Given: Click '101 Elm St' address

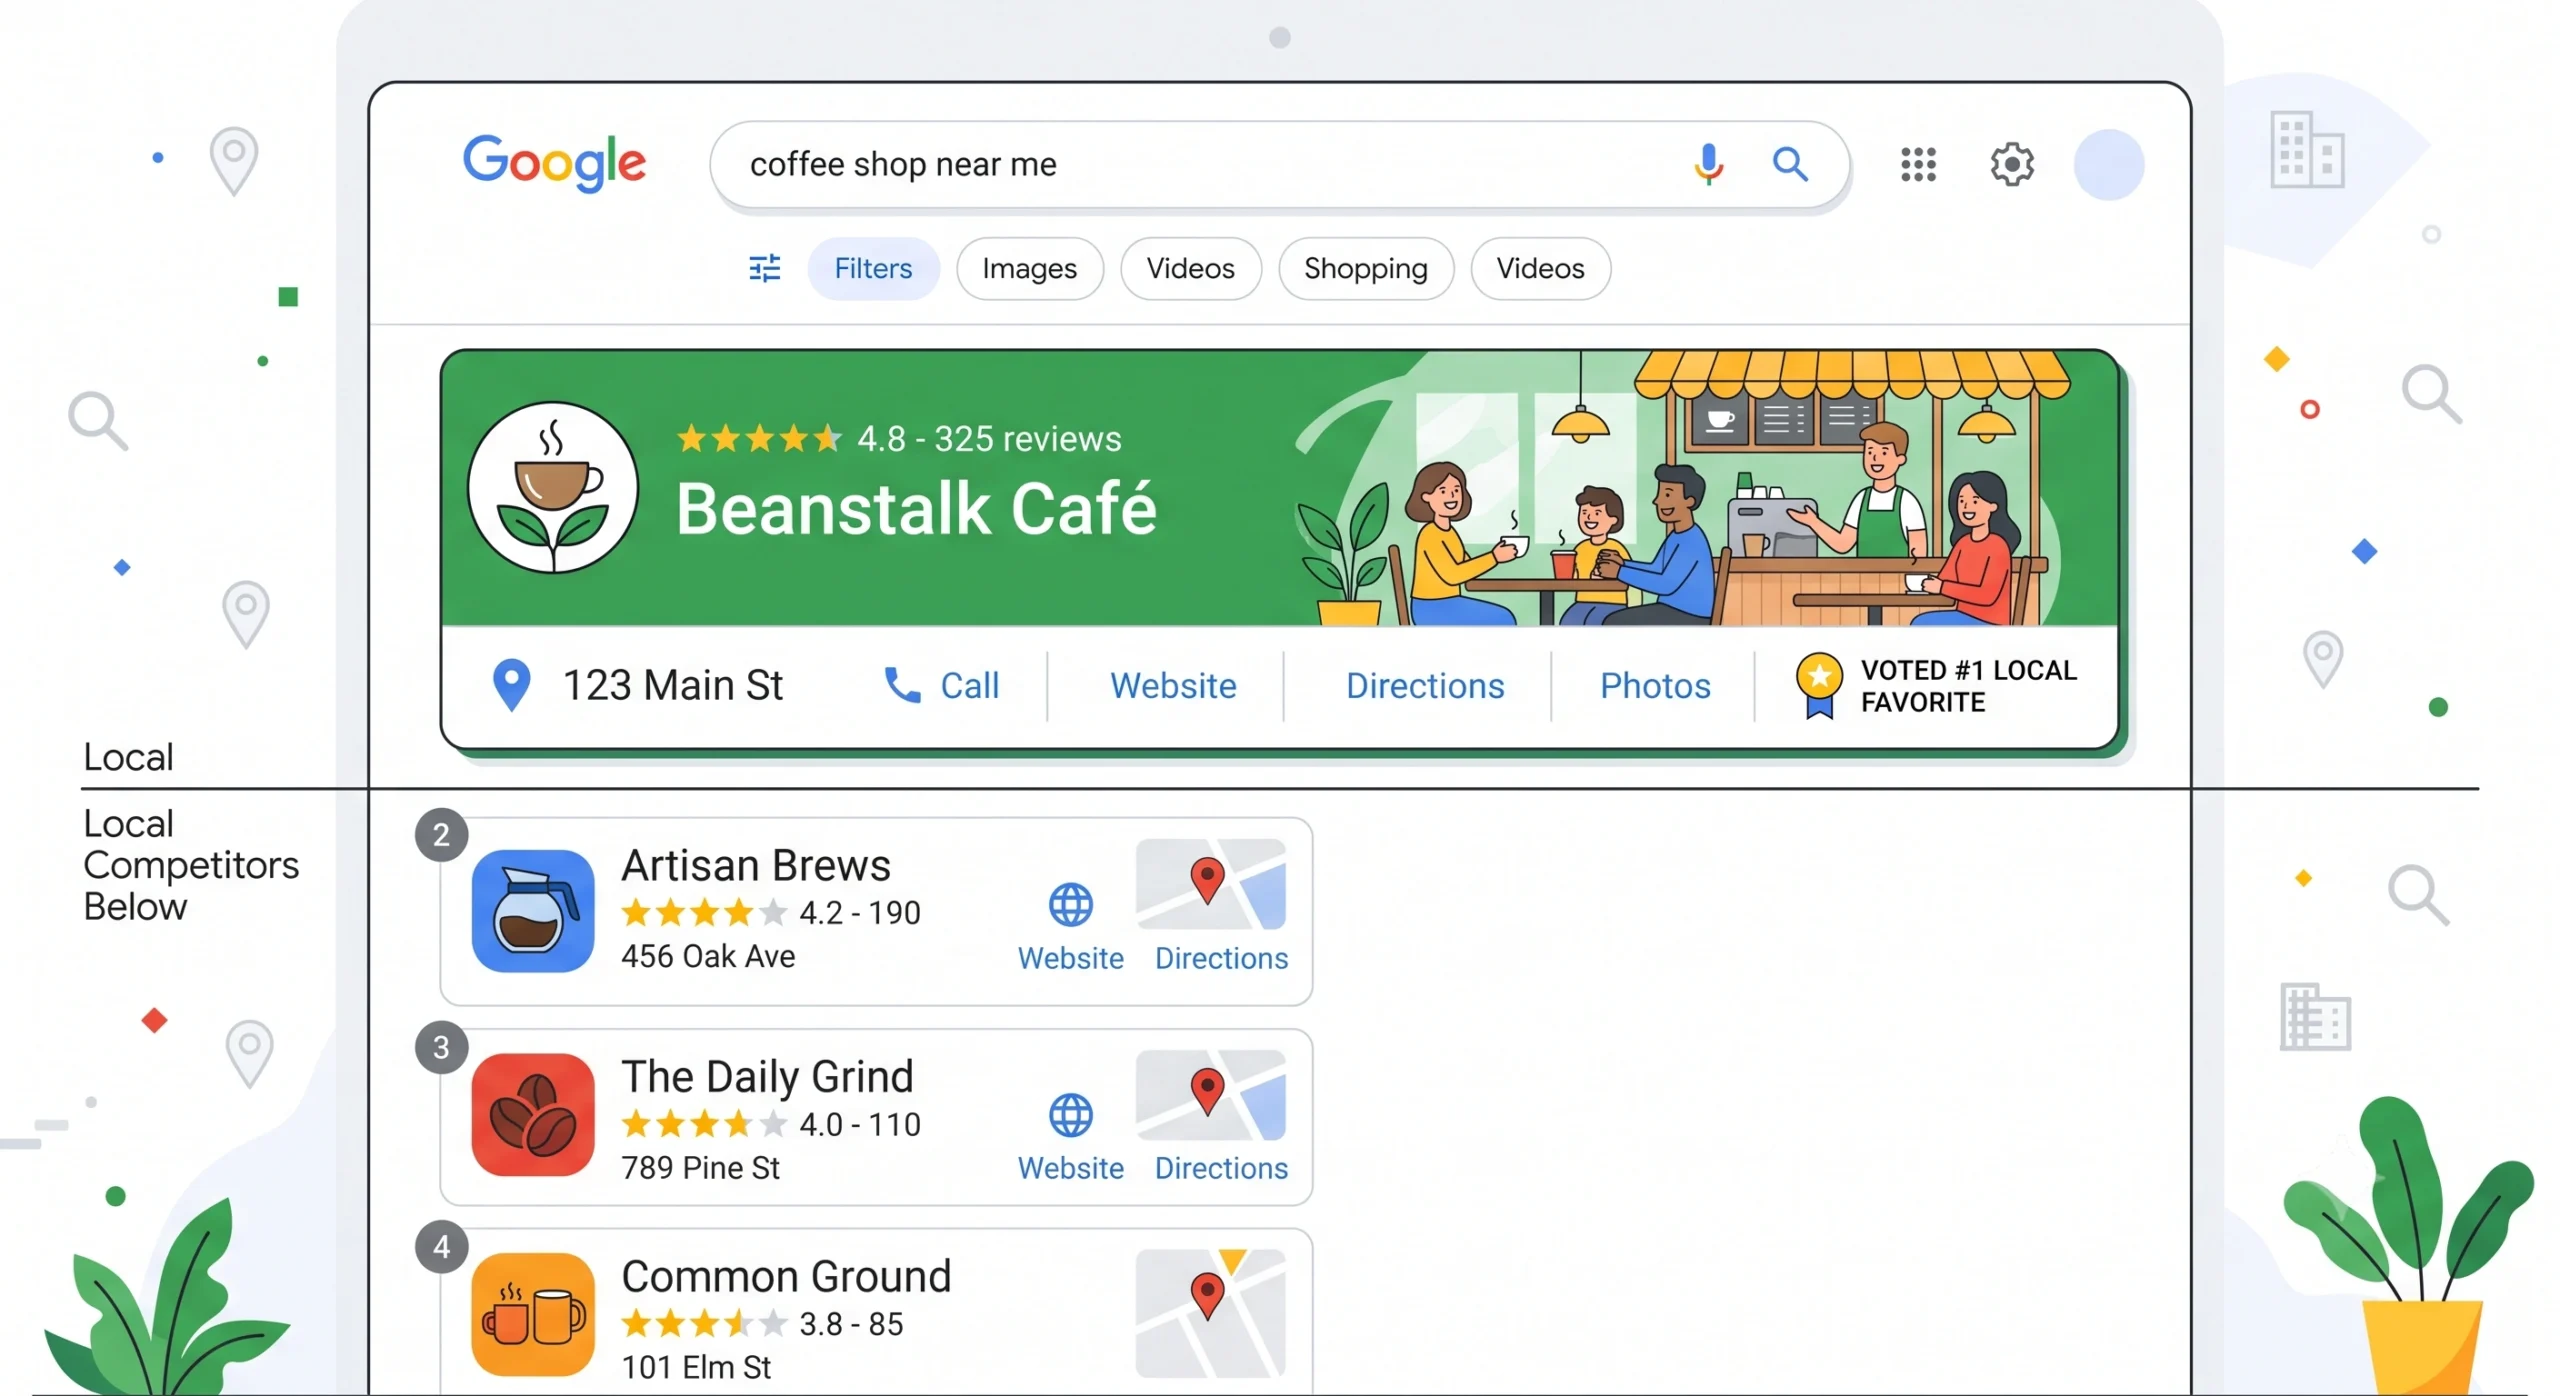Looking at the screenshot, I should click(x=696, y=1367).
